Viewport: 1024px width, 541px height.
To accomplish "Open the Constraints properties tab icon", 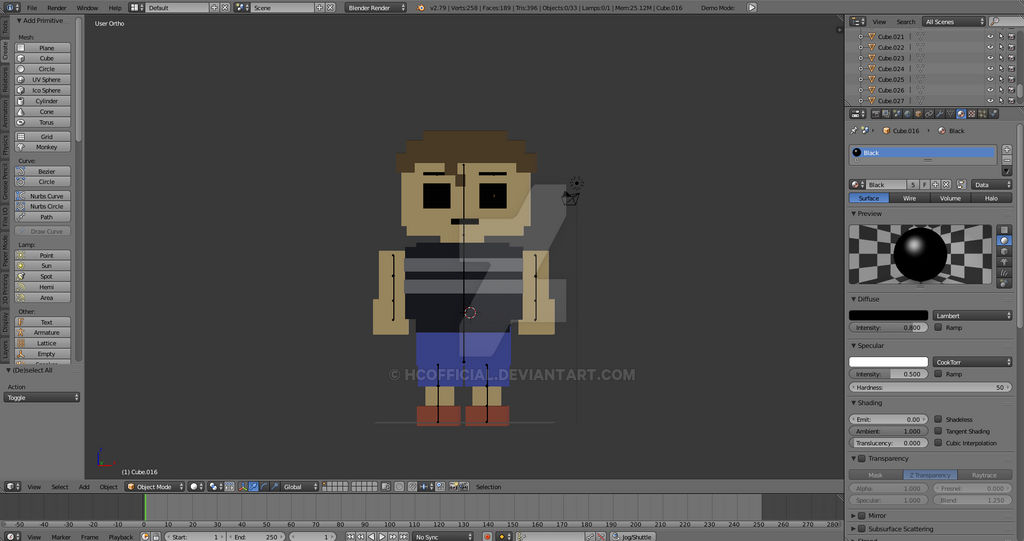I will coord(929,114).
